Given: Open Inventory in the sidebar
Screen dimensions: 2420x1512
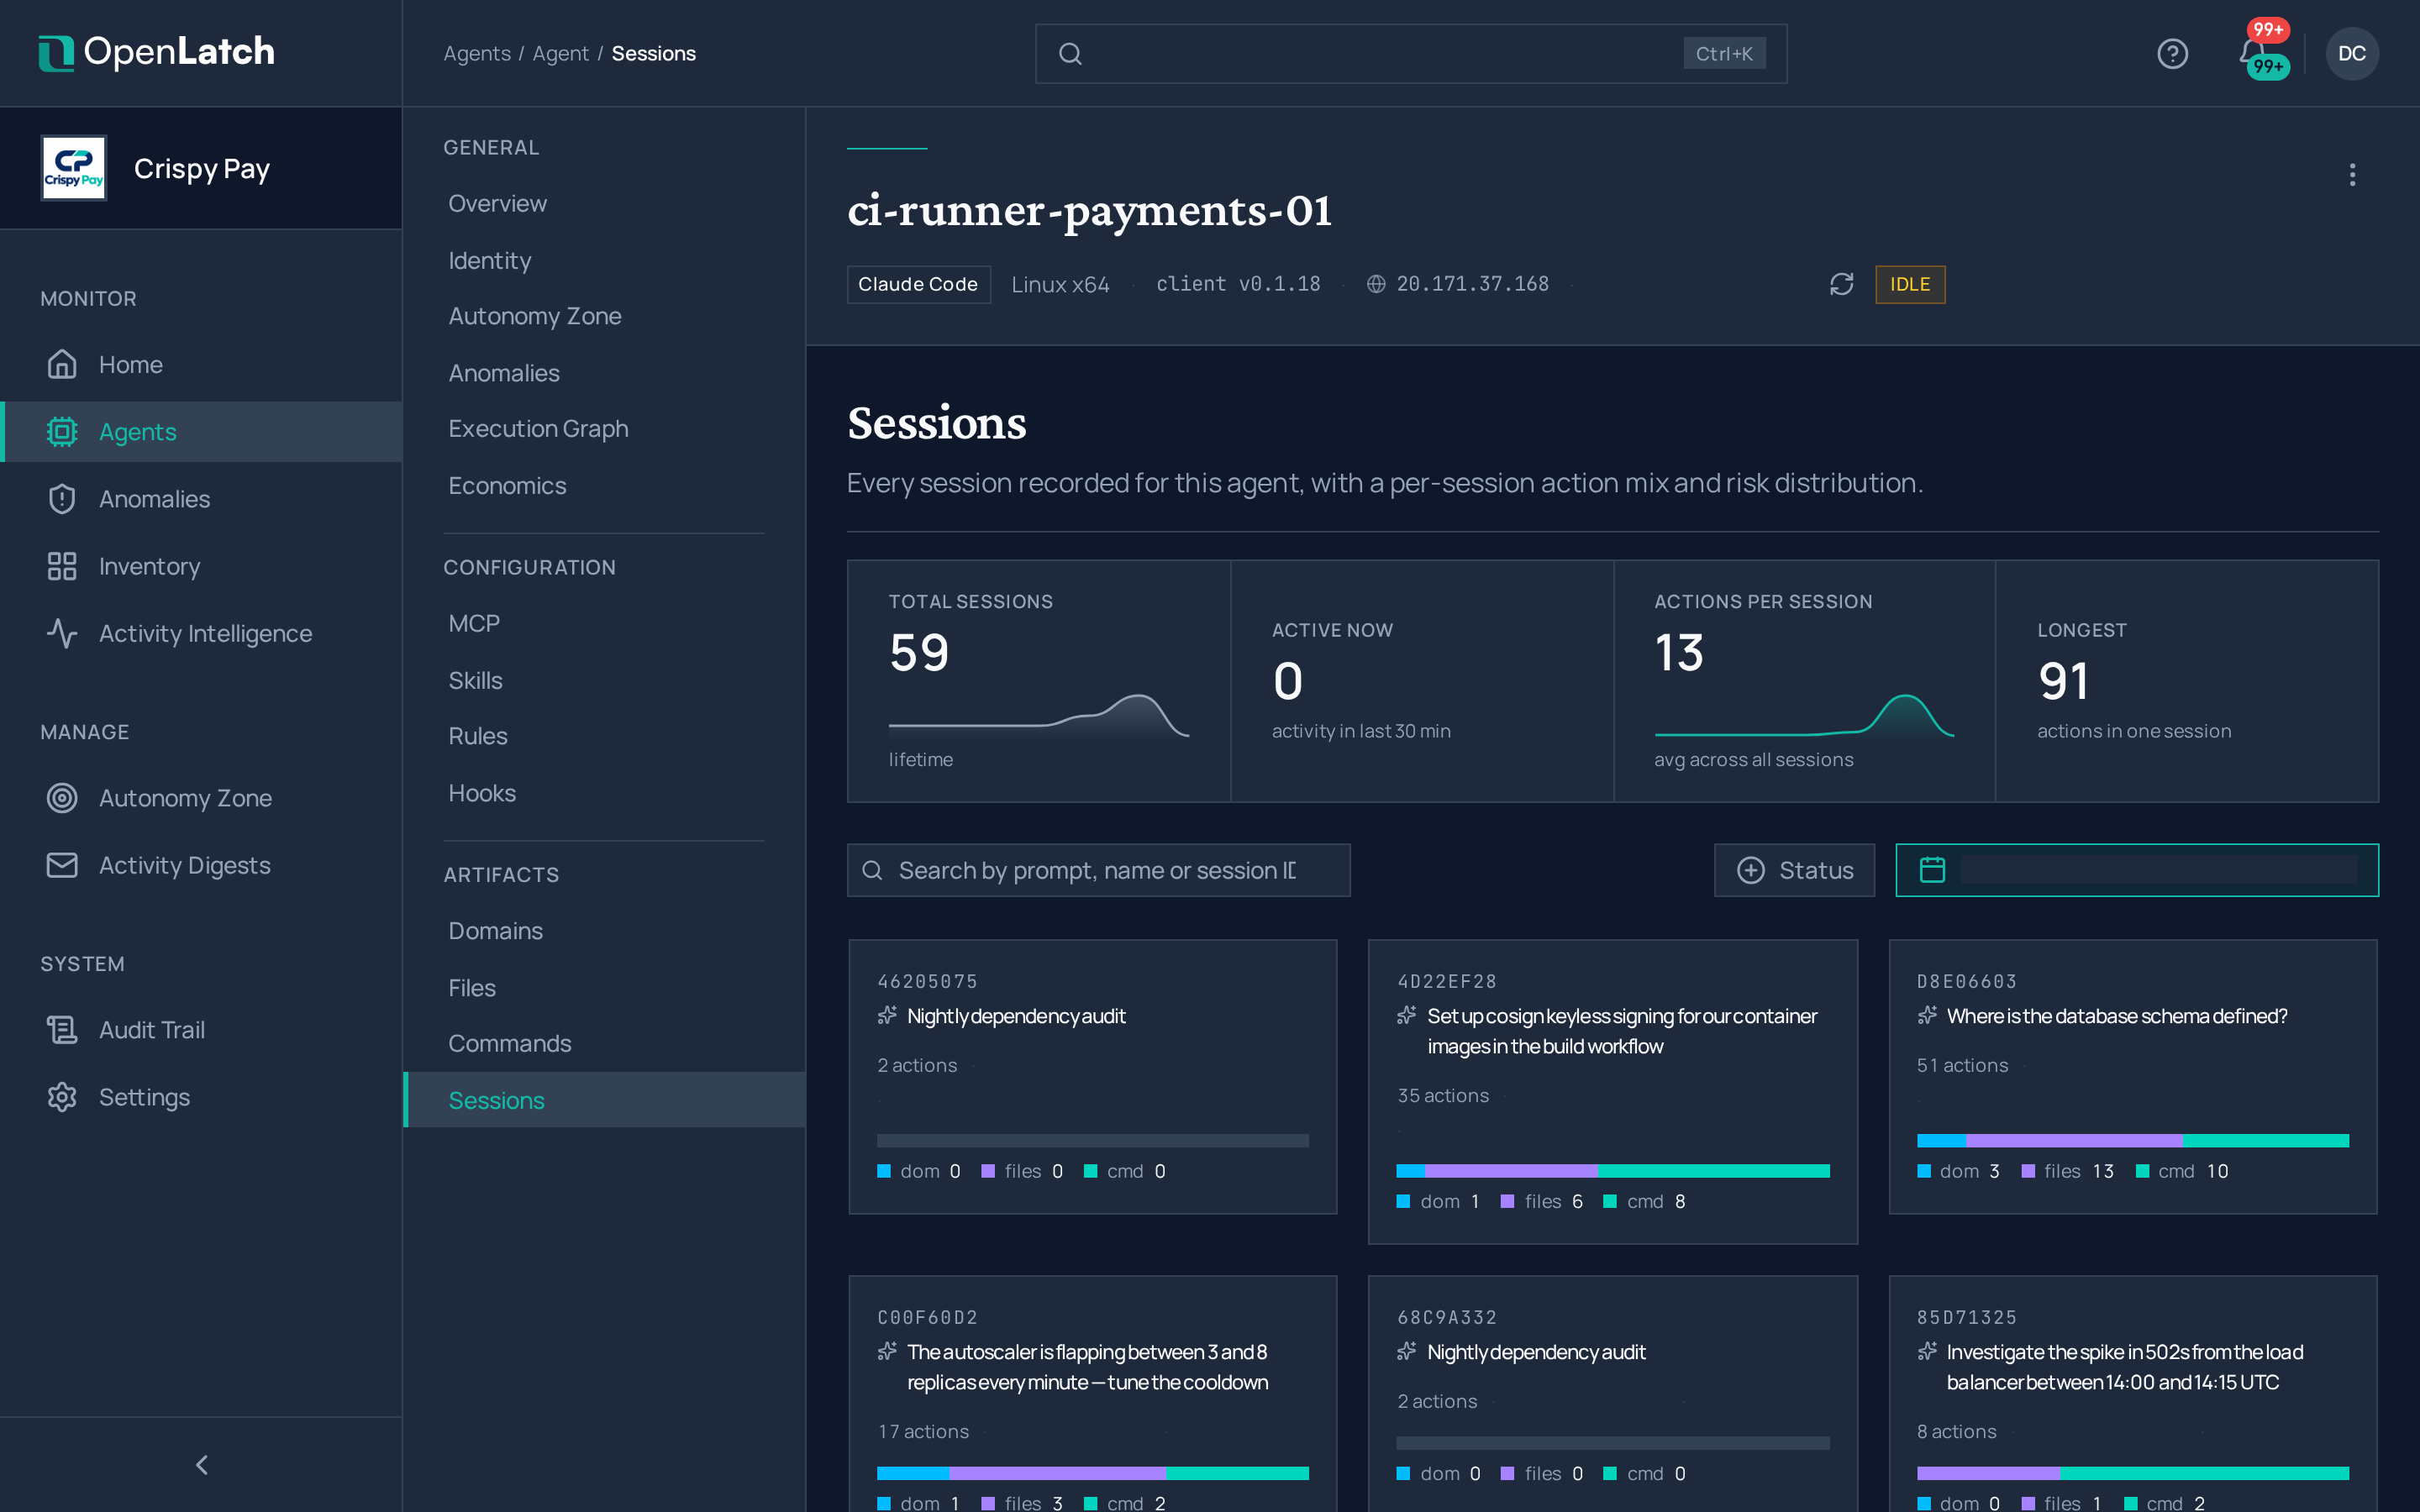Looking at the screenshot, I should coord(201,566).
